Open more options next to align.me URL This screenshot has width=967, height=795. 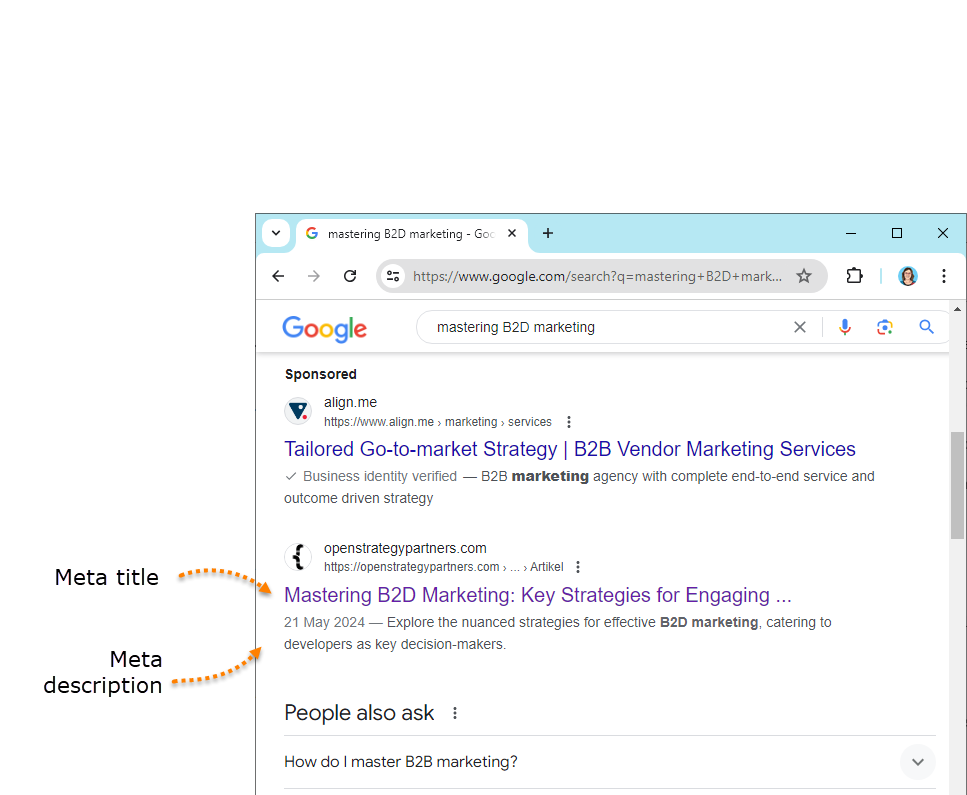(x=569, y=422)
